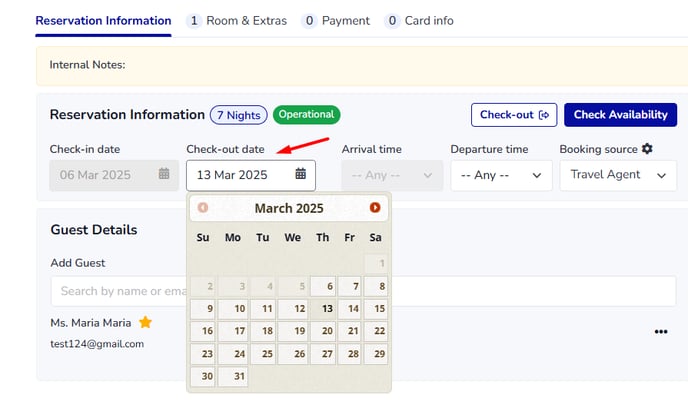Click the check-out date calendar icon

[301, 174]
